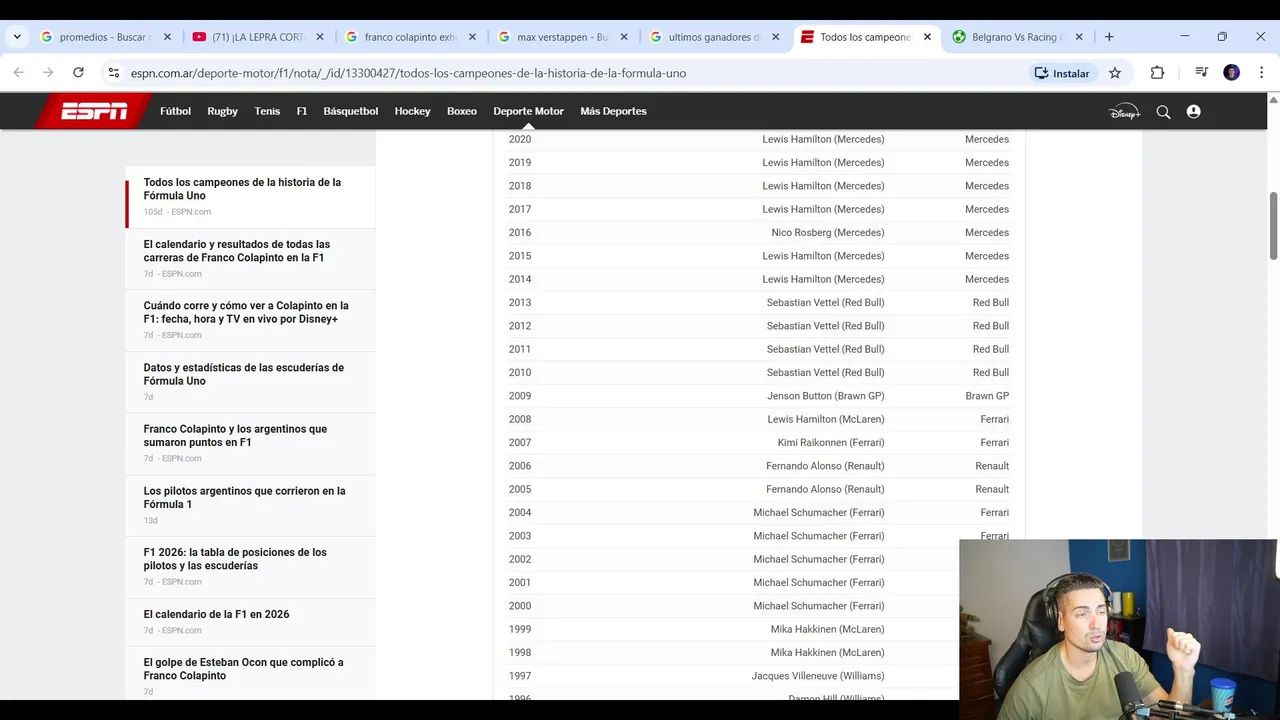1280x720 pixels.
Task: Open 'Los pilotos argentinos que corrieron' article
Action: (244, 497)
